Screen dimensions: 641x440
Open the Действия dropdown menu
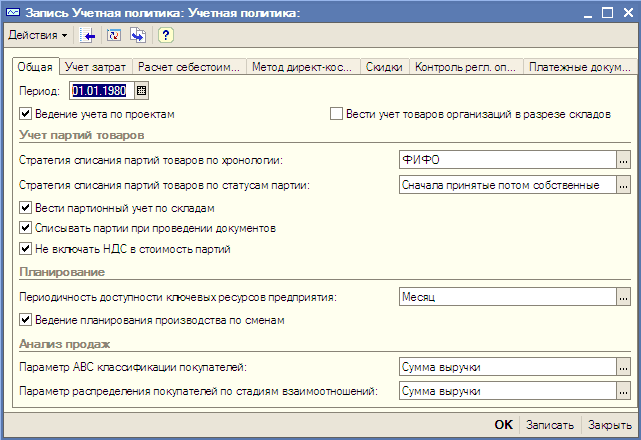(x=37, y=35)
